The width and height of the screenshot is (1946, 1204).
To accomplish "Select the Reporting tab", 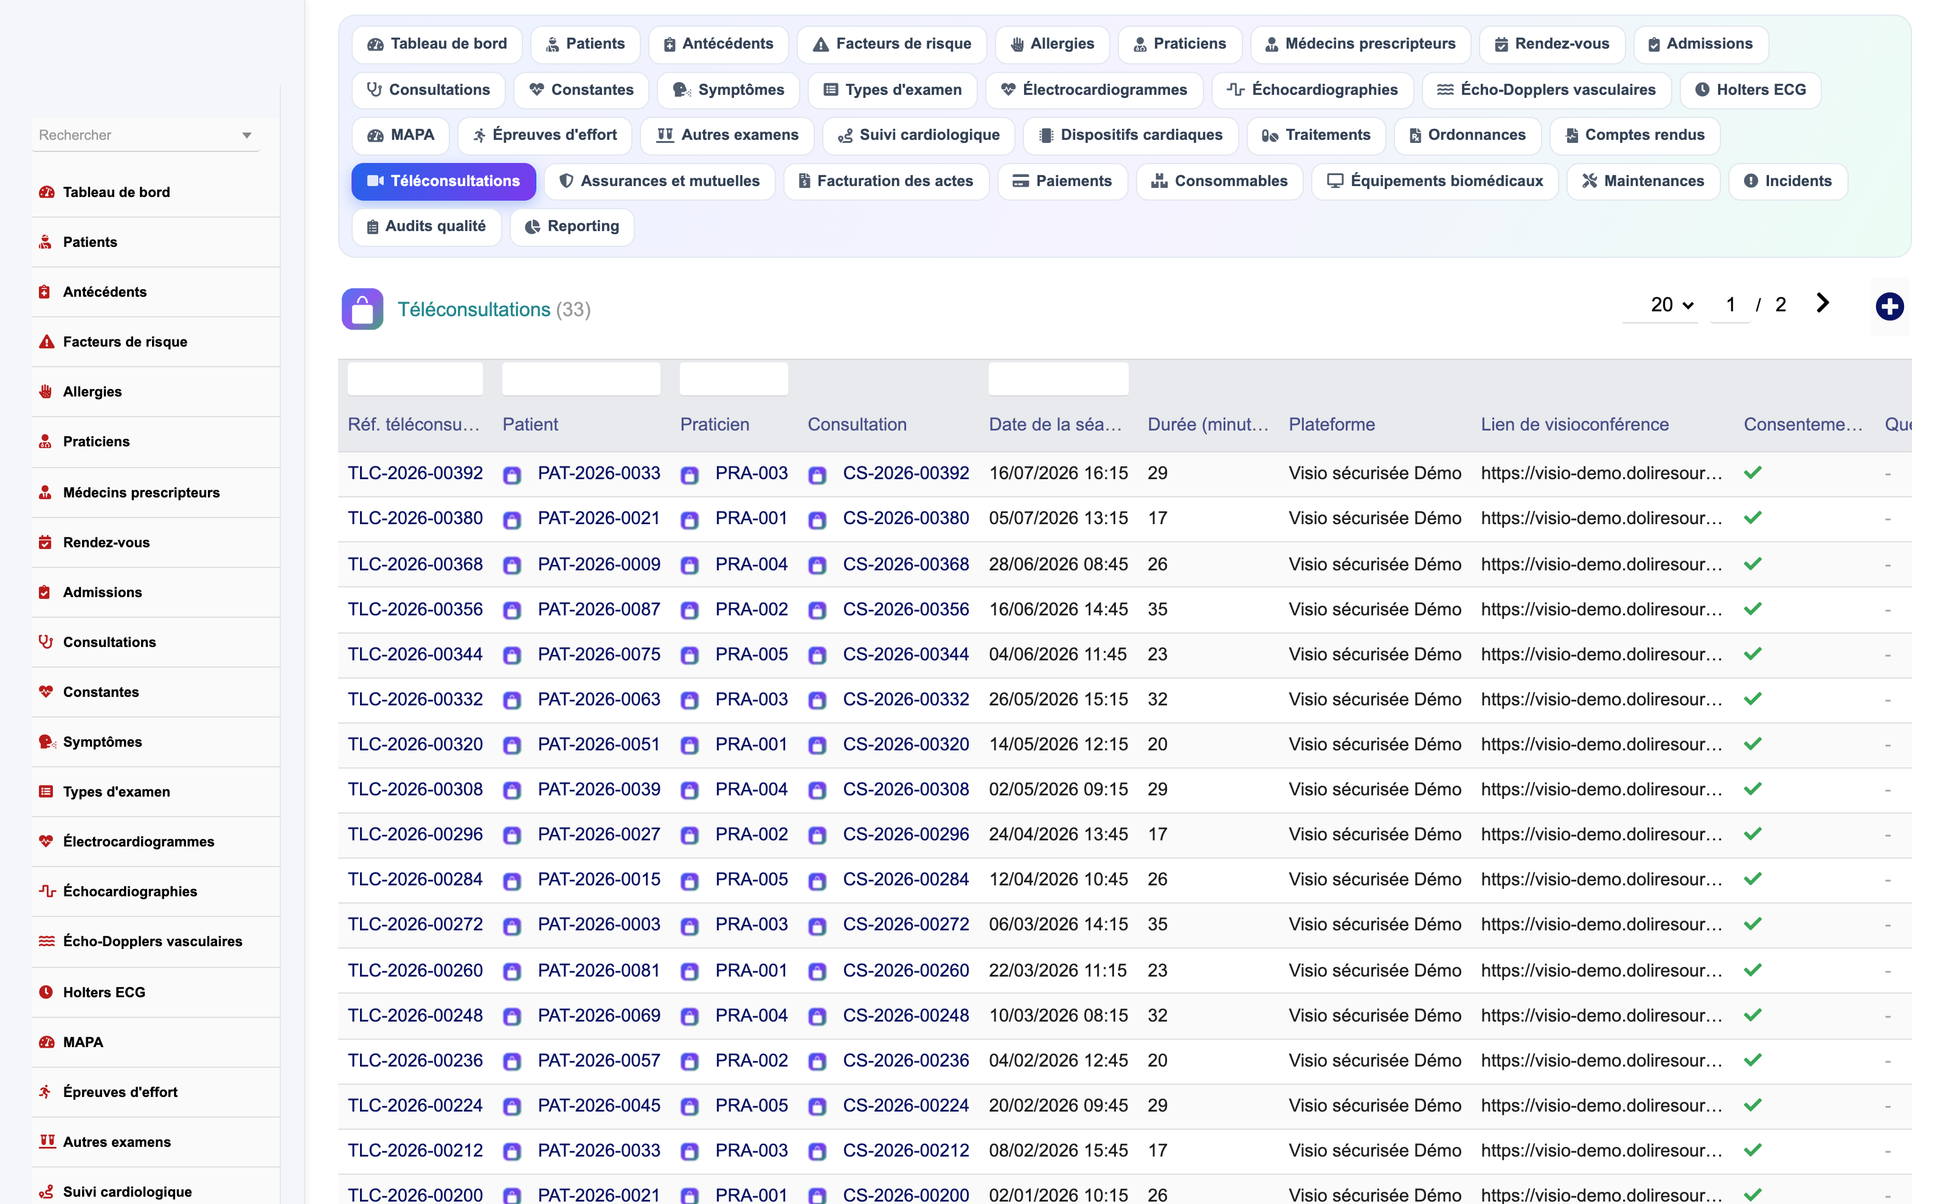I will click(x=572, y=226).
